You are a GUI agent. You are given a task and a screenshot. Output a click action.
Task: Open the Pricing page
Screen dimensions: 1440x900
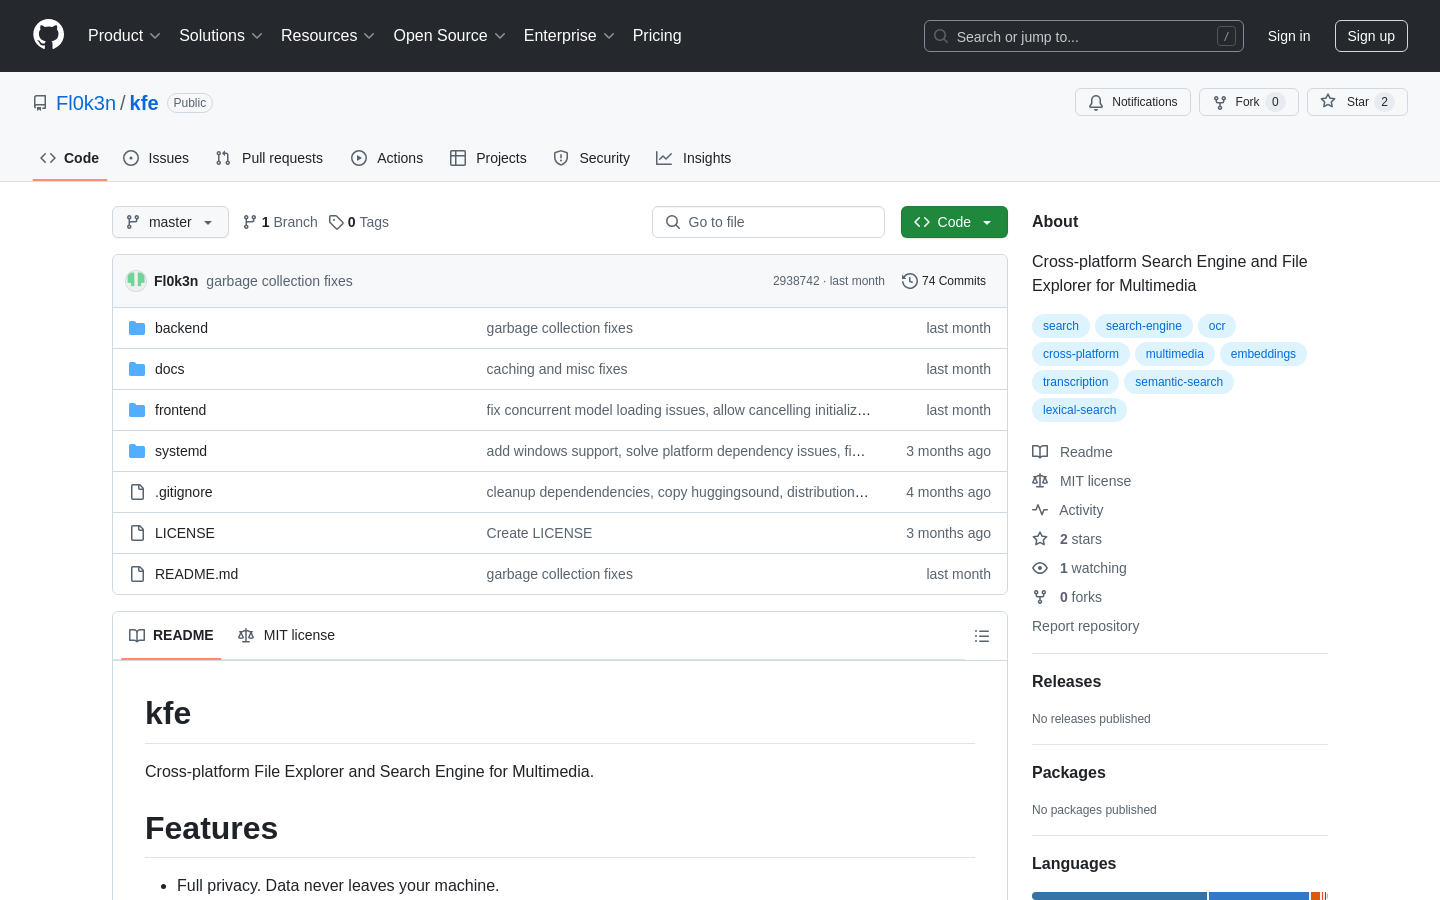(x=657, y=36)
